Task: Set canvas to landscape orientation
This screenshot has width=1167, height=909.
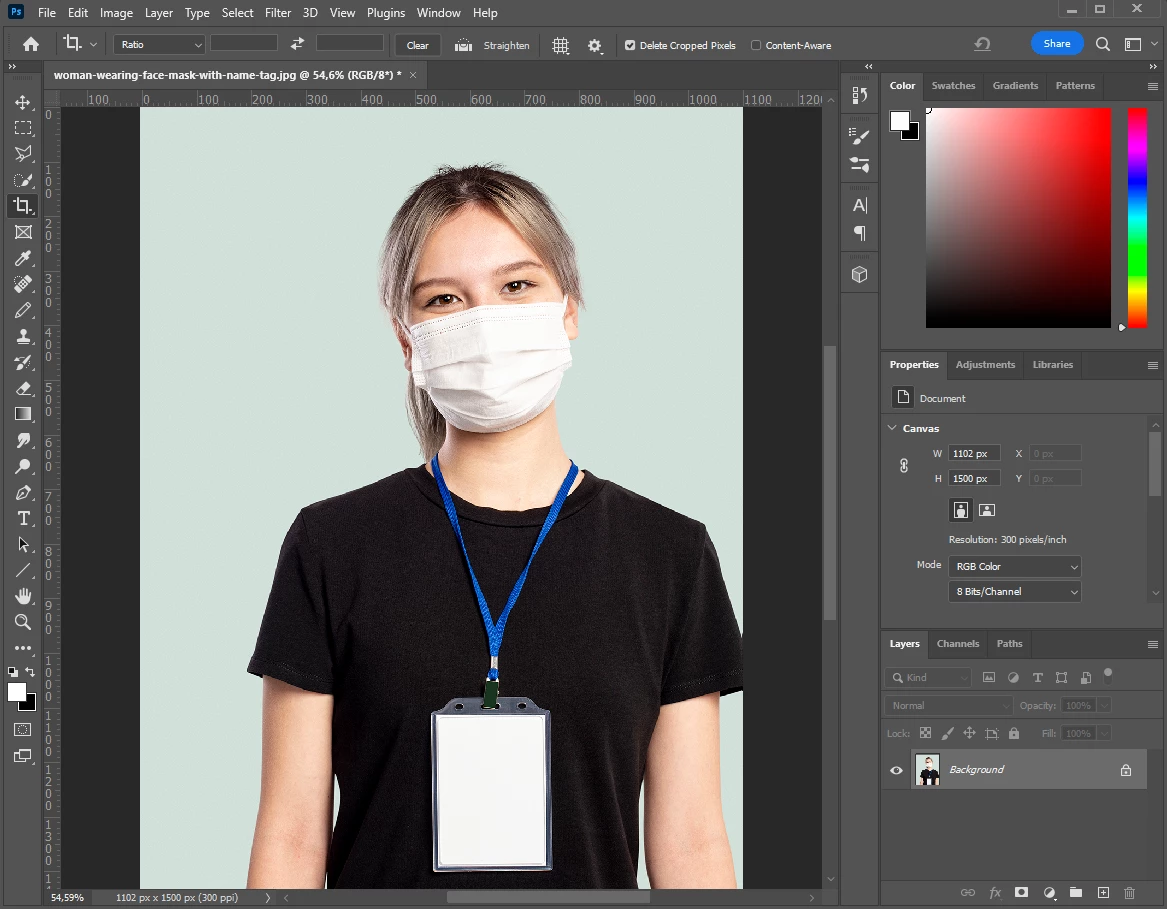Action: pos(987,510)
